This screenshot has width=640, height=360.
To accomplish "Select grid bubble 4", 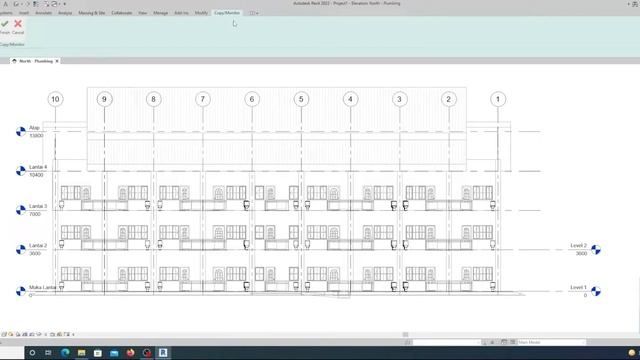I will coord(350,99).
